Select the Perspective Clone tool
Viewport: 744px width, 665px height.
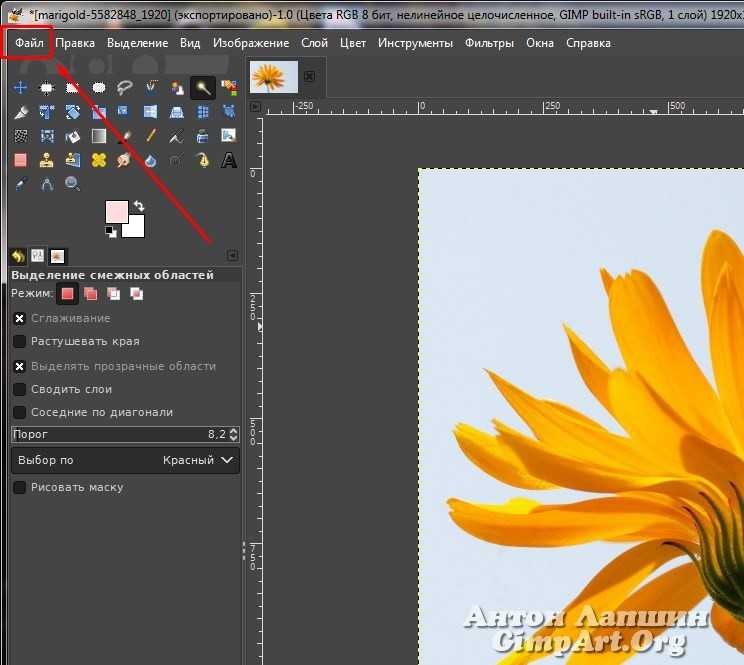72,160
